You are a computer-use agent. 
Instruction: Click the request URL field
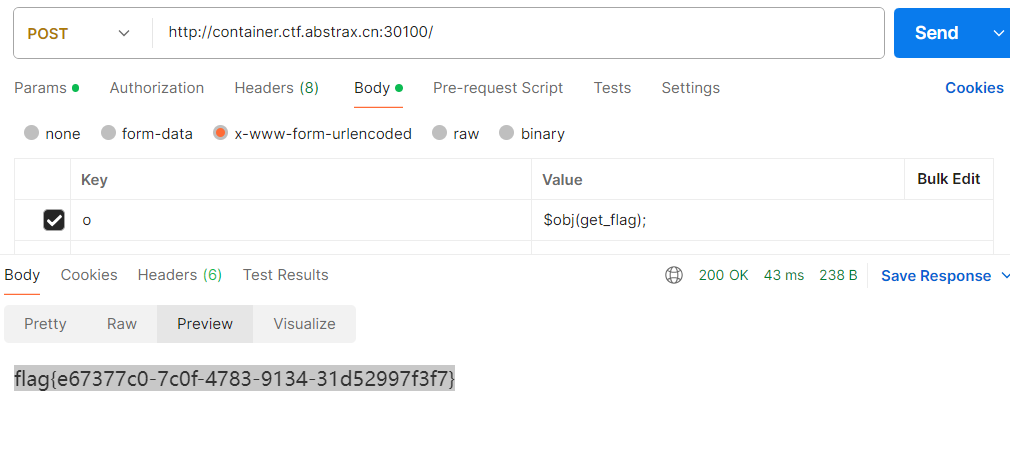pos(518,33)
